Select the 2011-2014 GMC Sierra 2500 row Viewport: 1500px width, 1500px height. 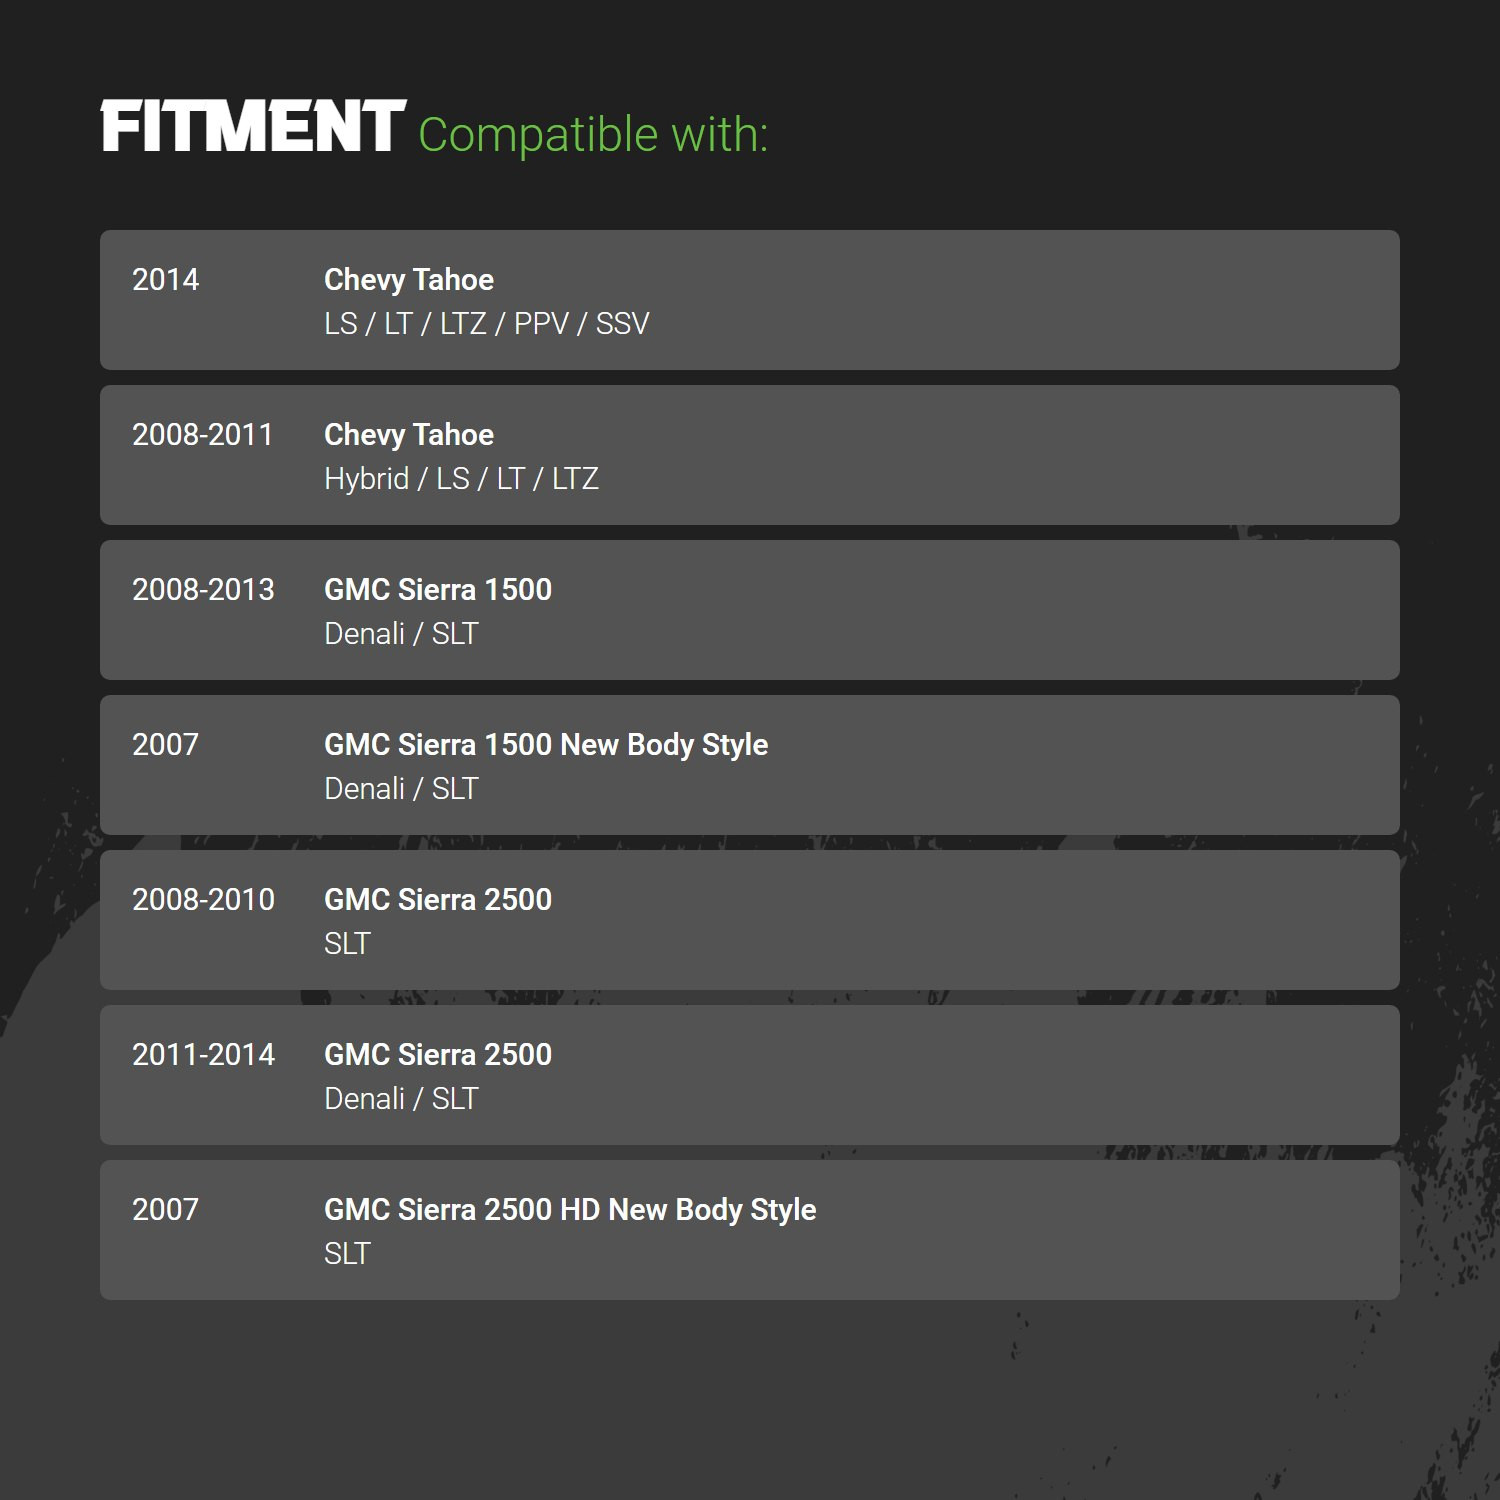(x=750, y=1075)
